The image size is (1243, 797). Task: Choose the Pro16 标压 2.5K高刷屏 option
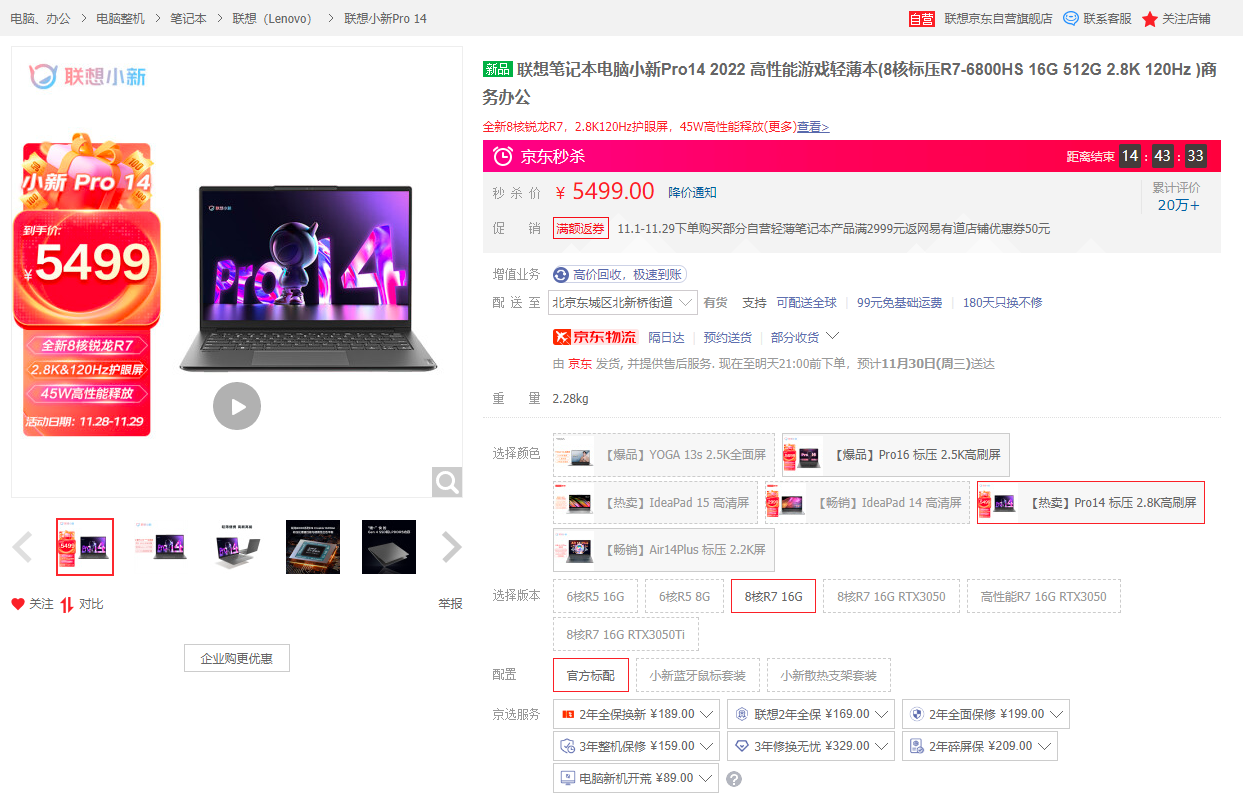[896, 455]
